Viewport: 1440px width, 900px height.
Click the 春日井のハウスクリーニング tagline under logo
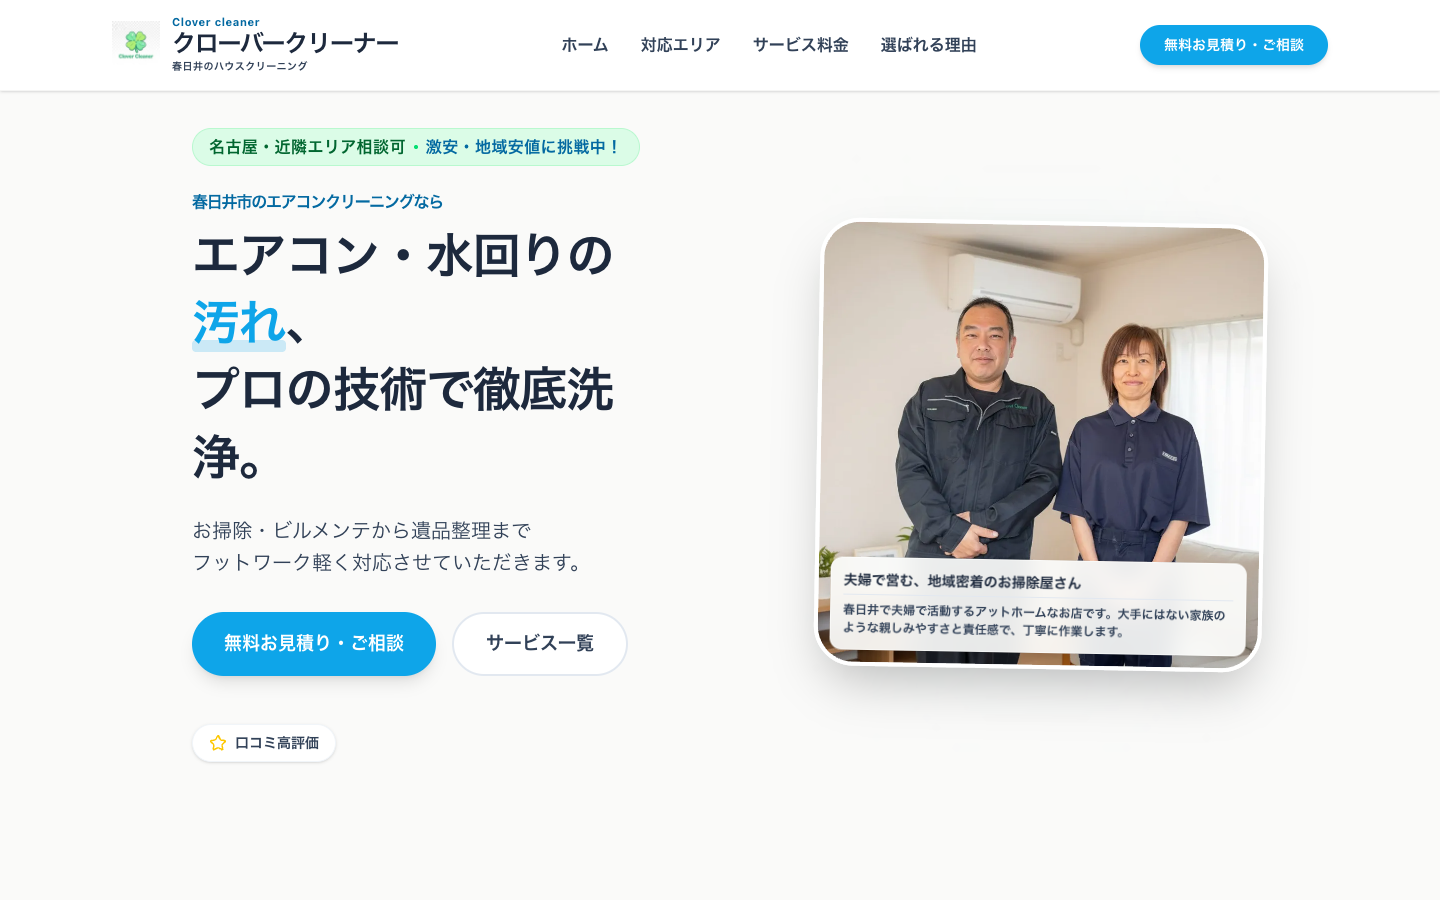tap(240, 66)
